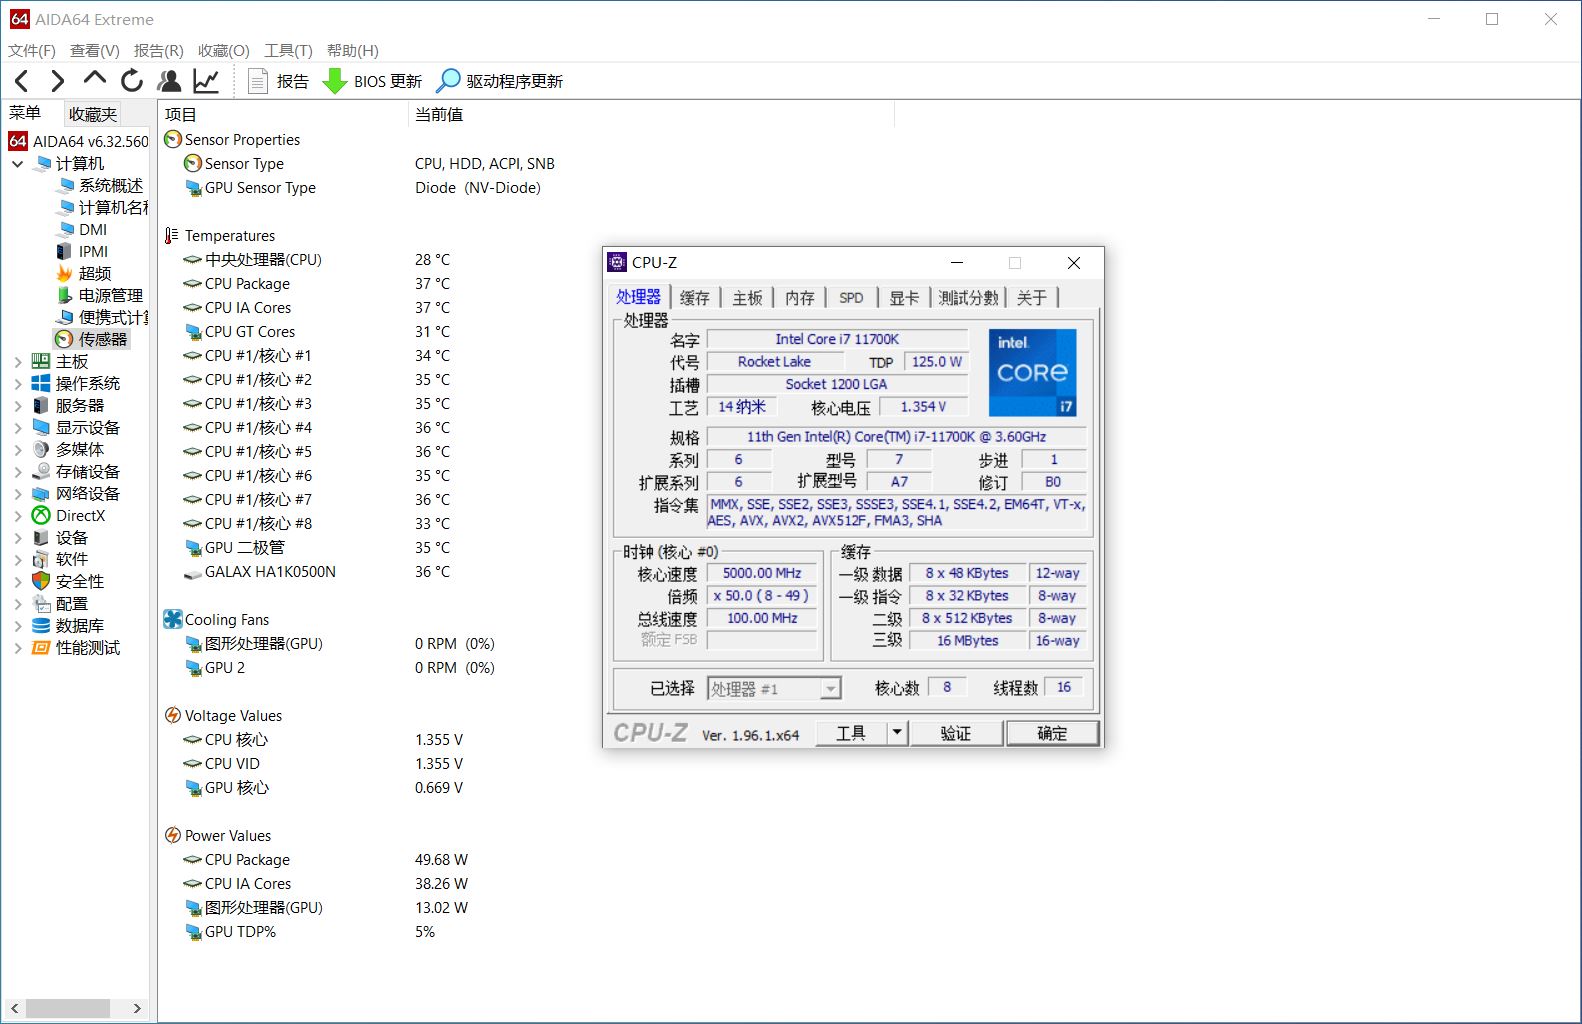Viewport: 1582px width, 1024px height.
Task: Expand the 存储设备 tree node
Action: [18, 472]
